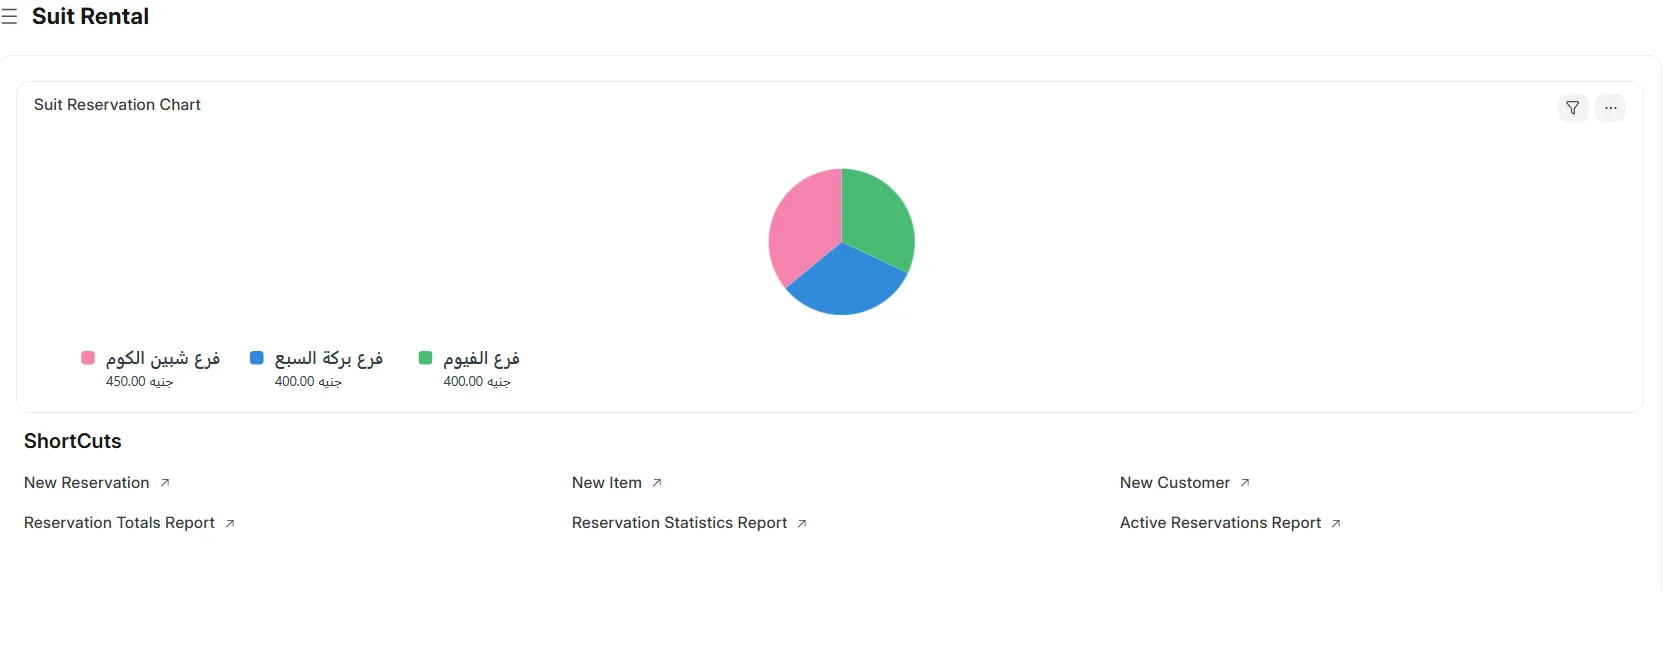This screenshot has height=648, width=1672.
Task: Open the Reservation Totals Report shortcut
Action: coord(119,523)
